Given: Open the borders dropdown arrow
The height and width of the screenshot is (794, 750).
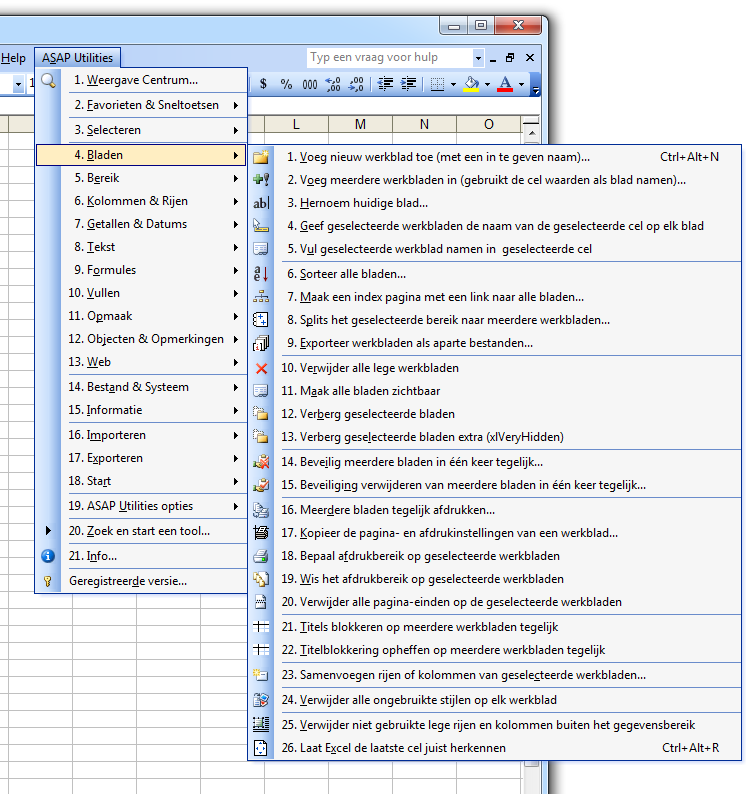Looking at the screenshot, I should click(453, 84).
